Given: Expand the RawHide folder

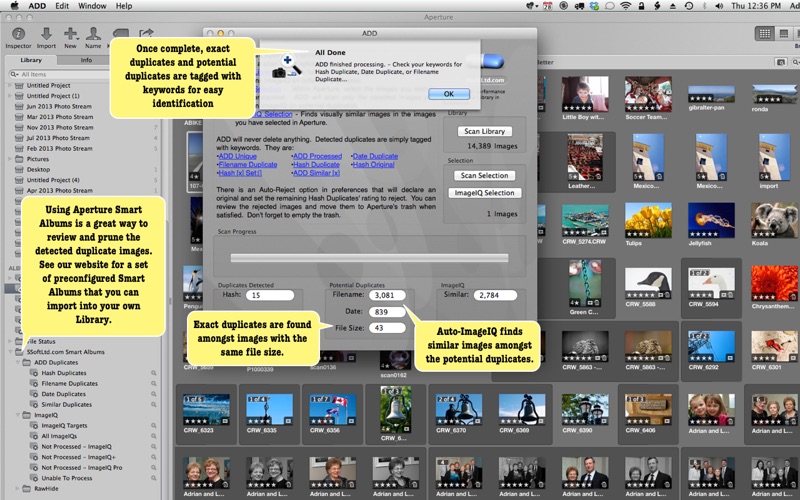Looking at the screenshot, I should coord(18,489).
